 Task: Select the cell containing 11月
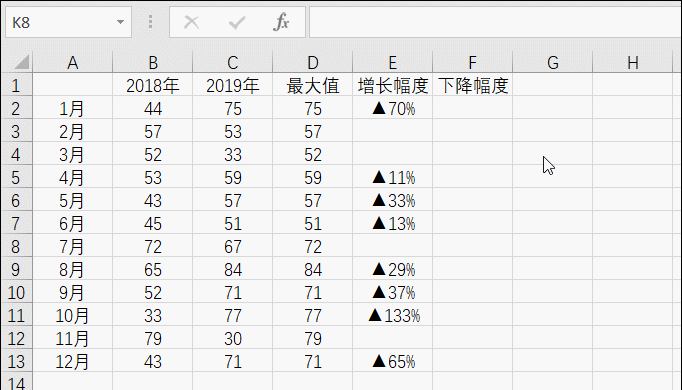pyautogui.click(x=73, y=338)
